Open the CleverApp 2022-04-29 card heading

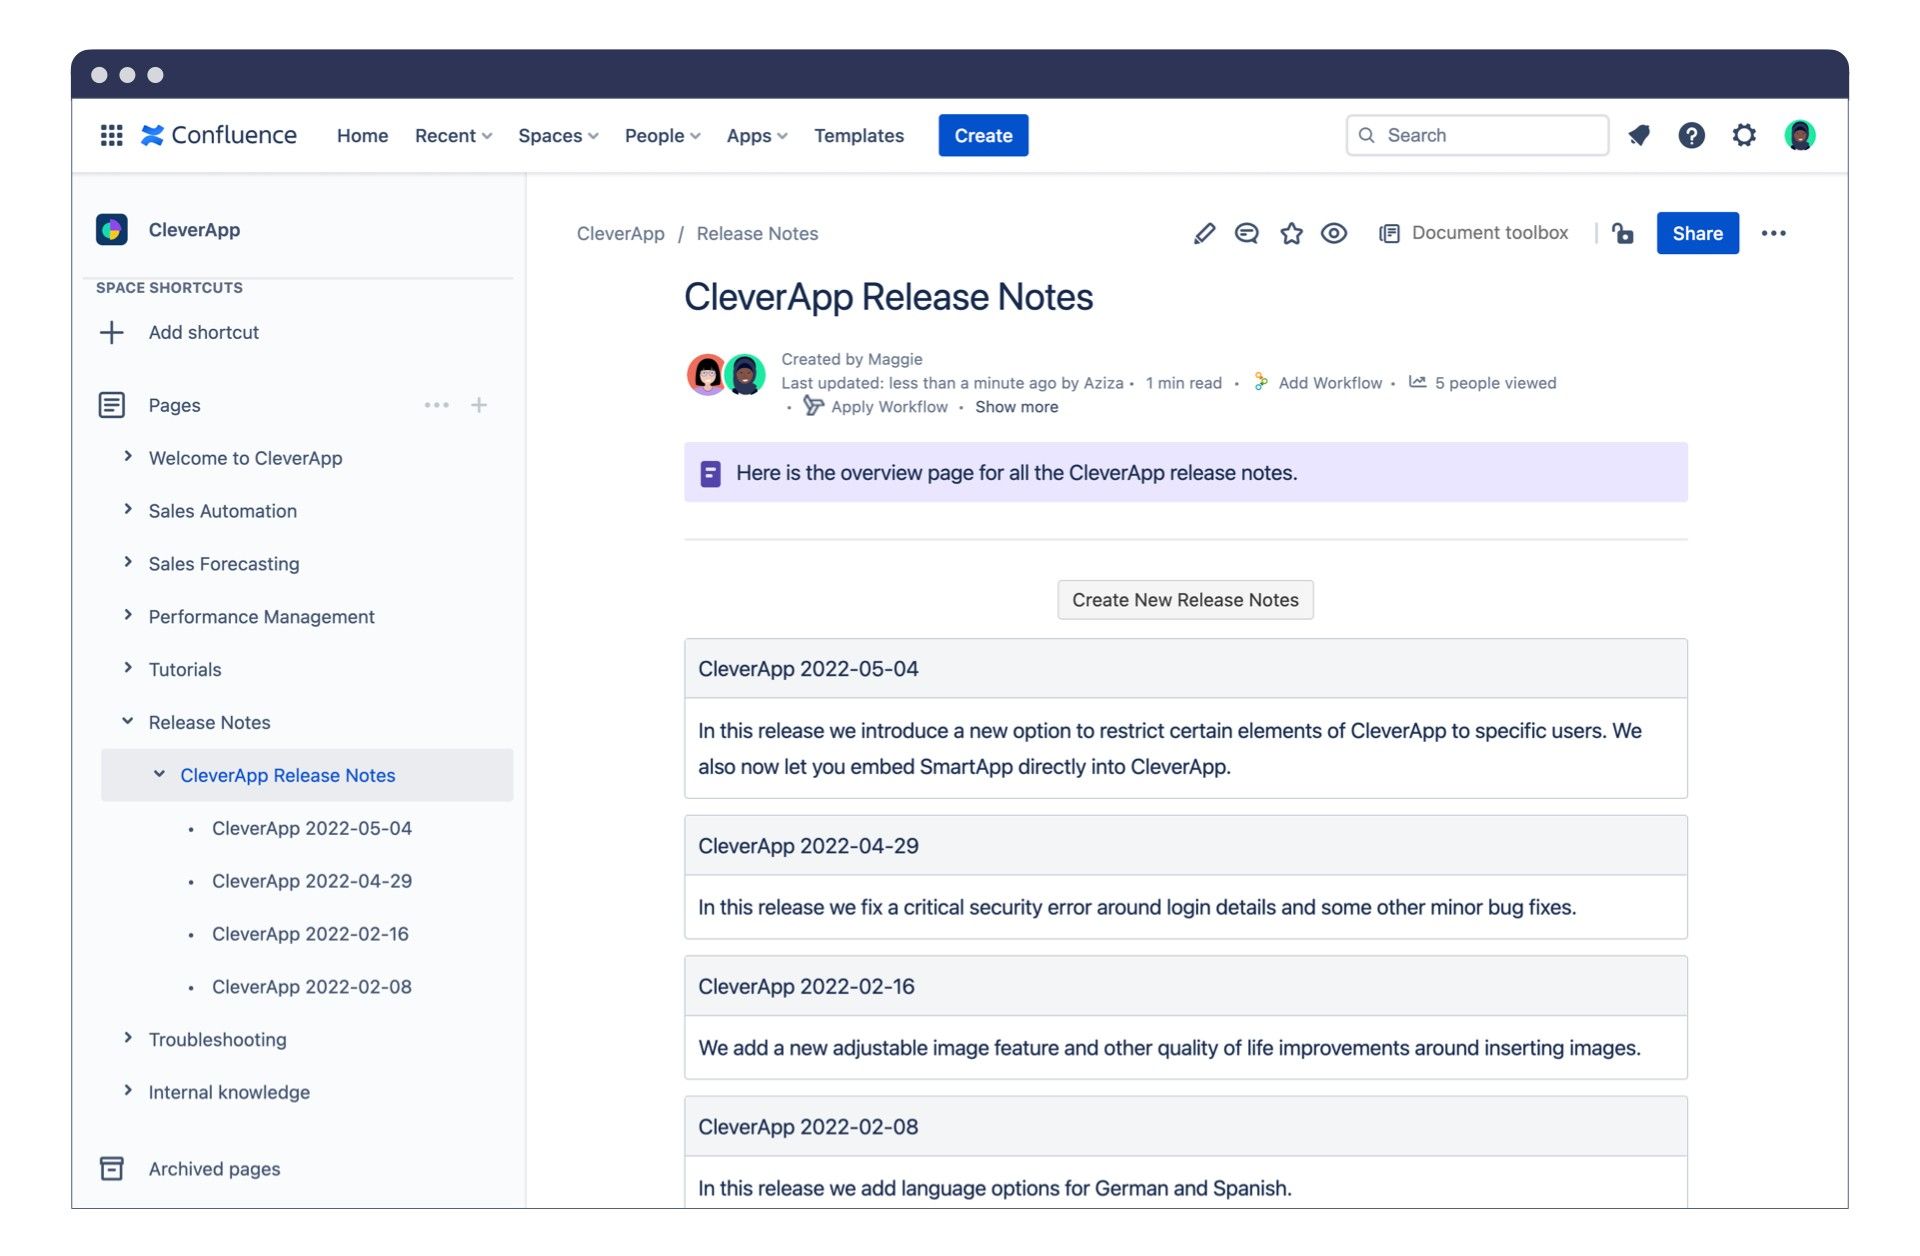pyautogui.click(x=808, y=846)
